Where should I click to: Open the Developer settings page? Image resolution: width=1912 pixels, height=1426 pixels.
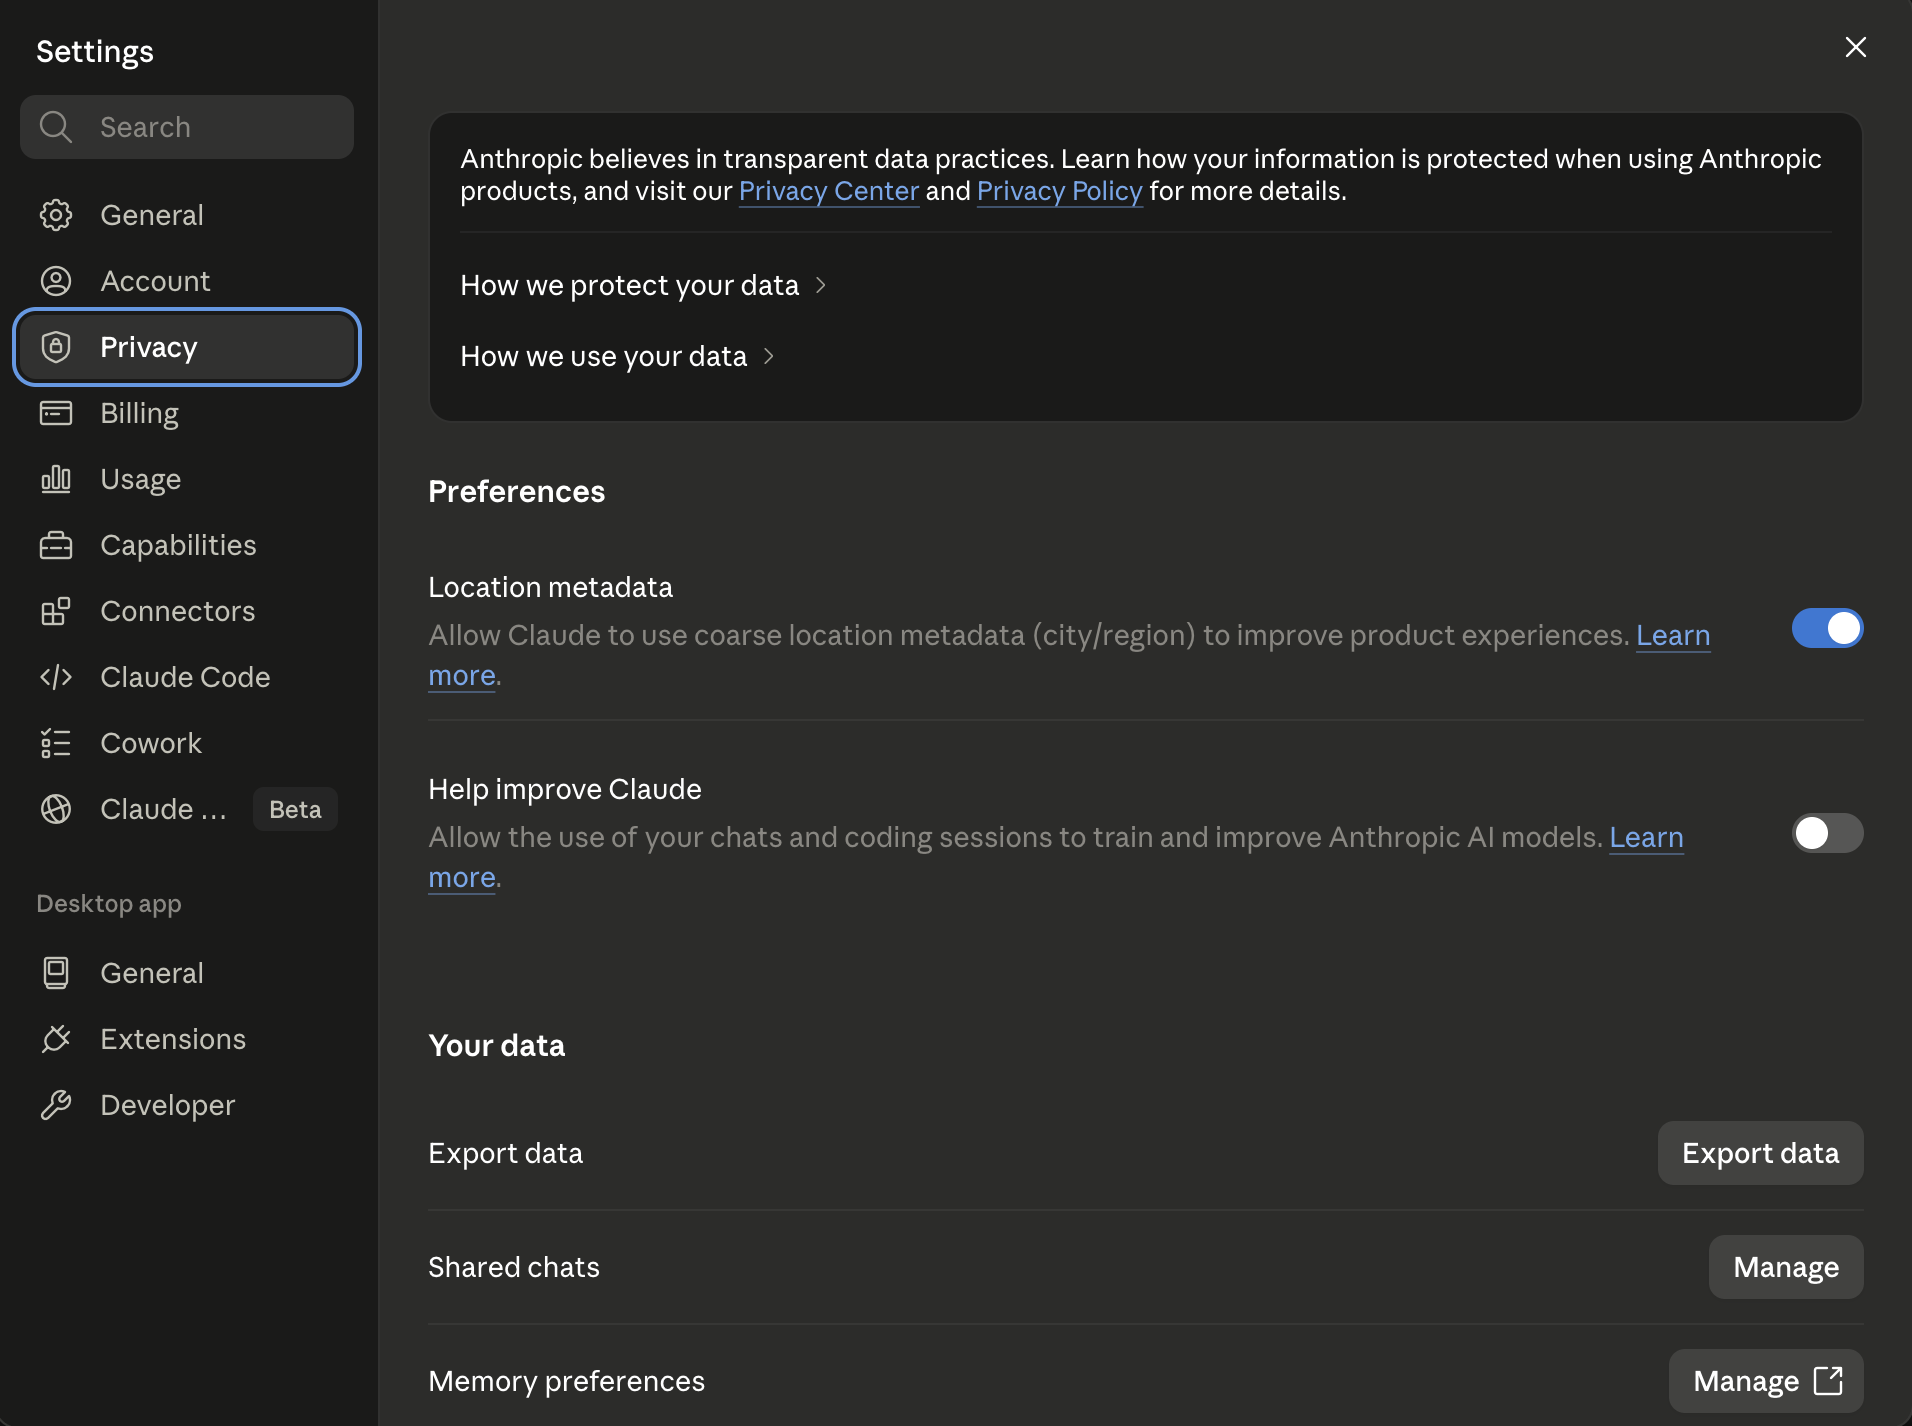pos(187,1105)
